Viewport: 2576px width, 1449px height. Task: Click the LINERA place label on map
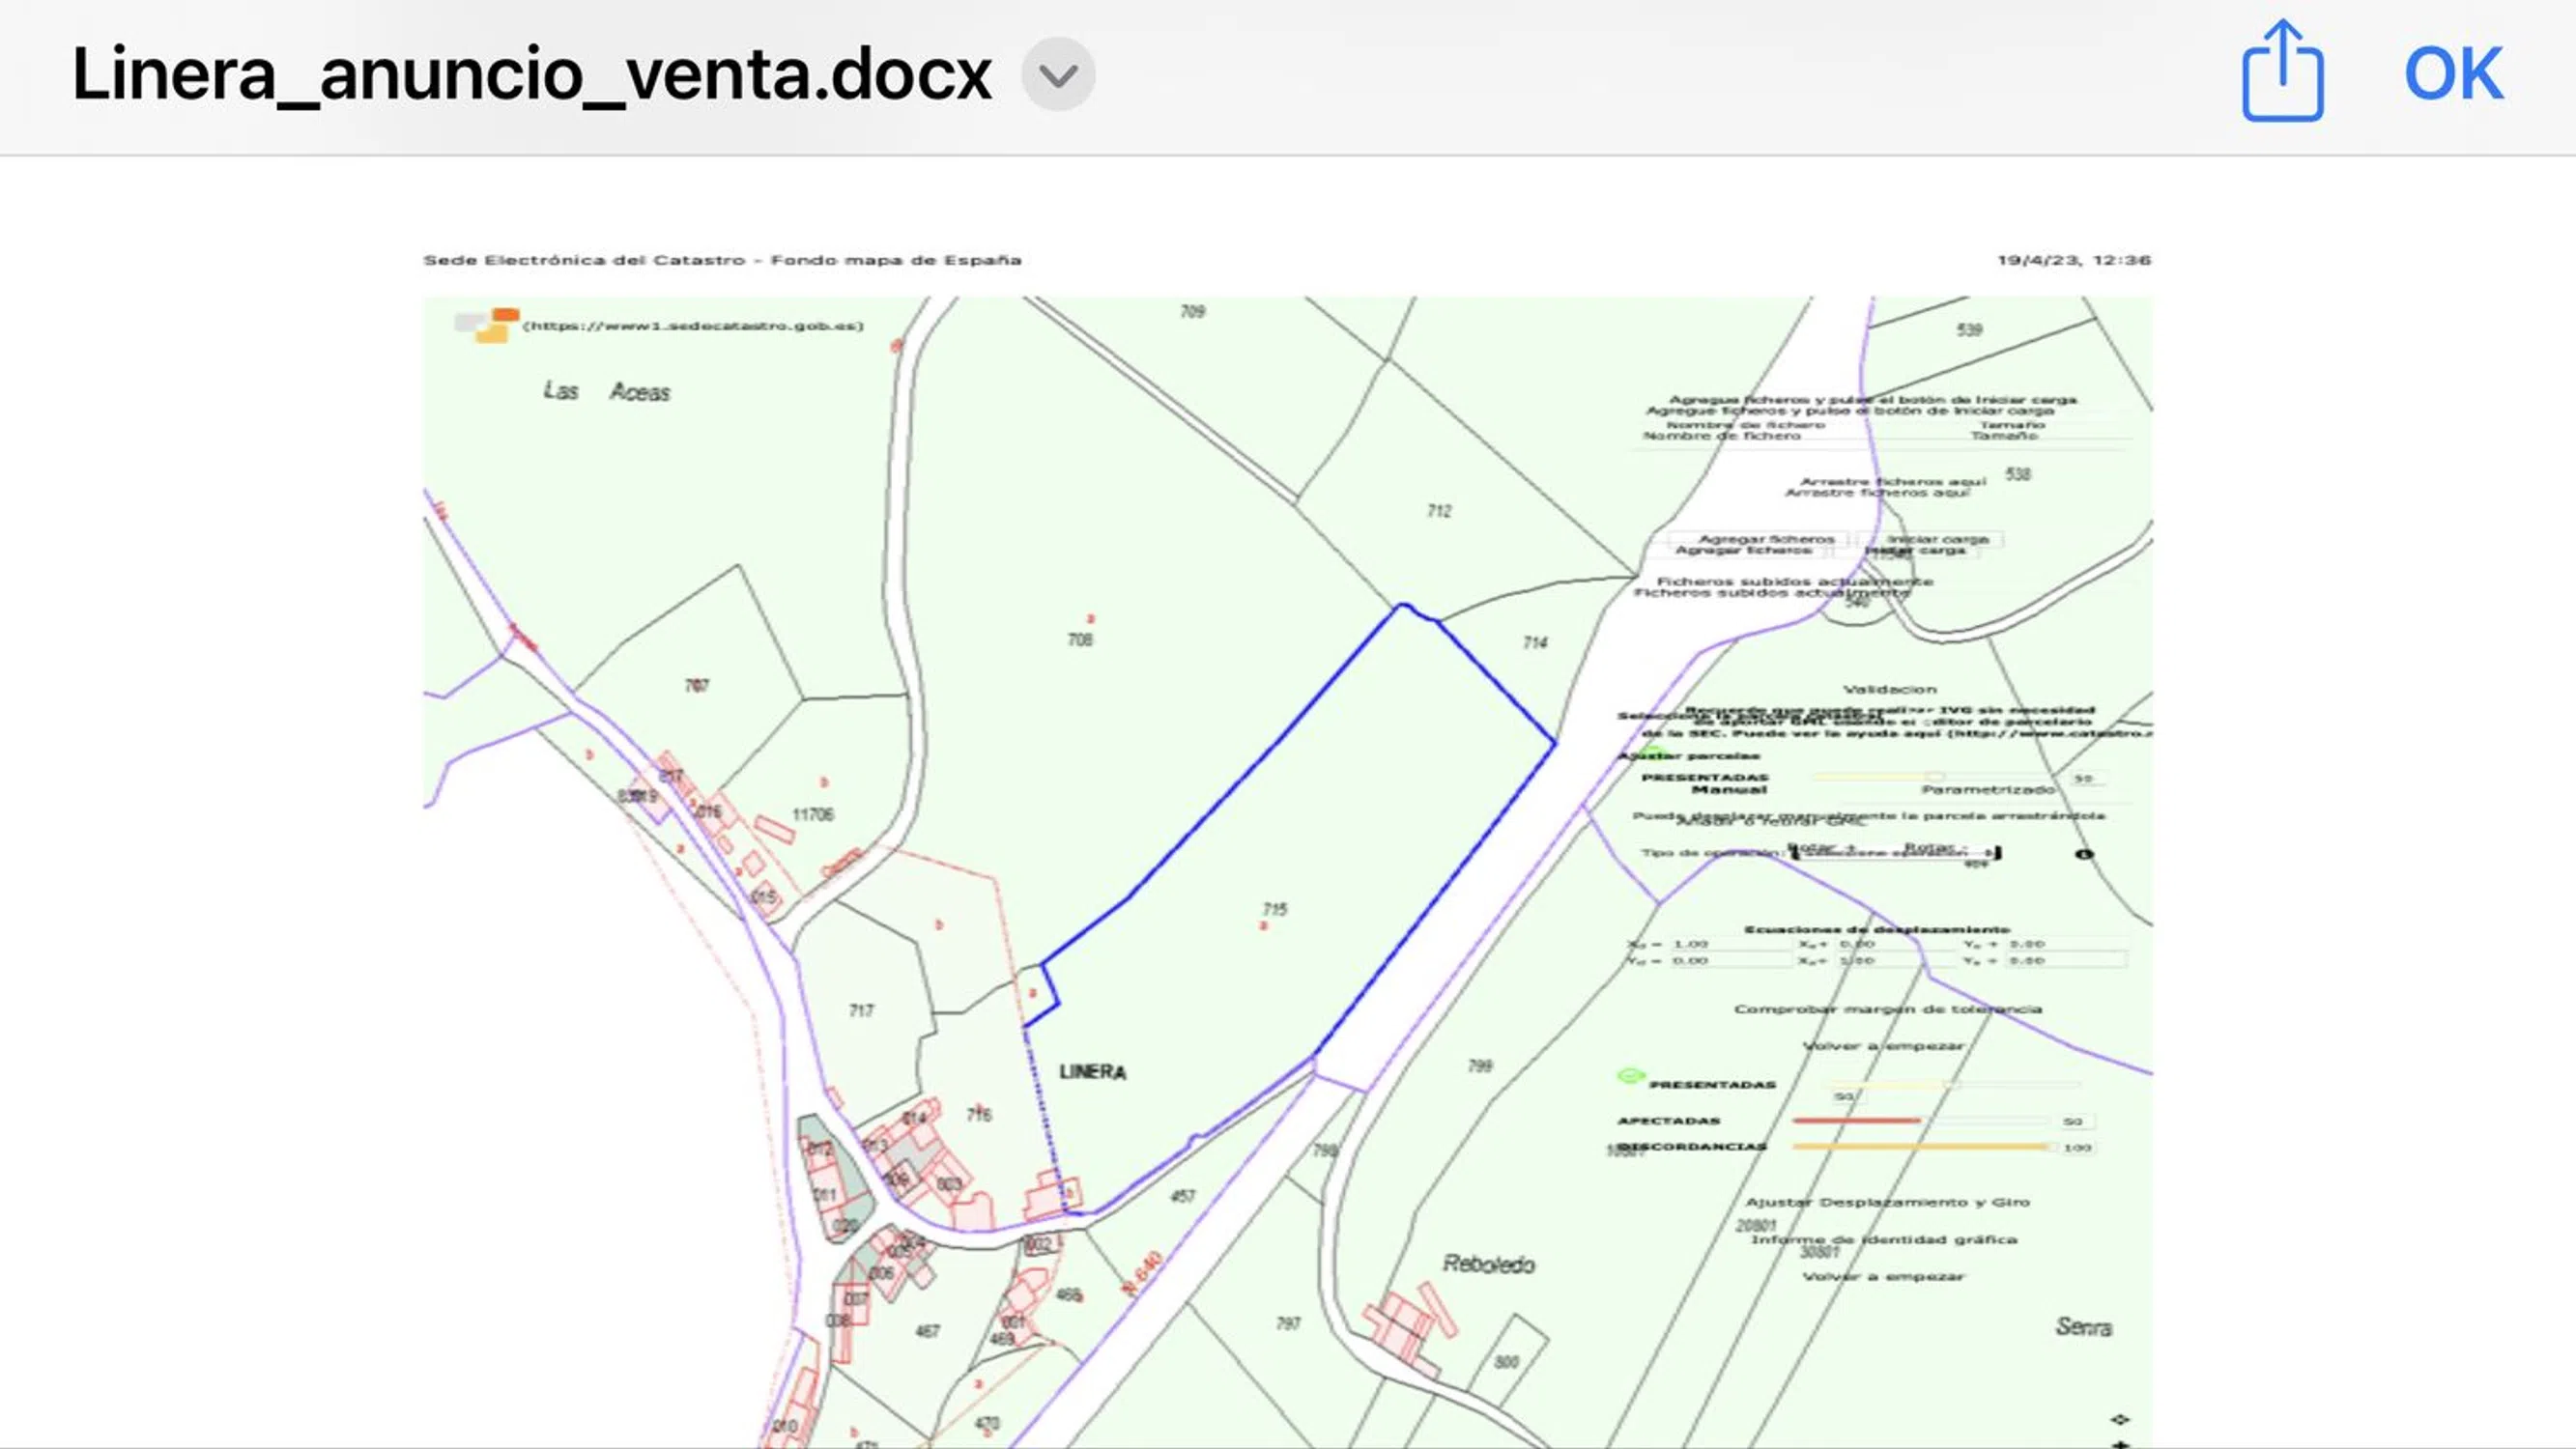1092,1072
